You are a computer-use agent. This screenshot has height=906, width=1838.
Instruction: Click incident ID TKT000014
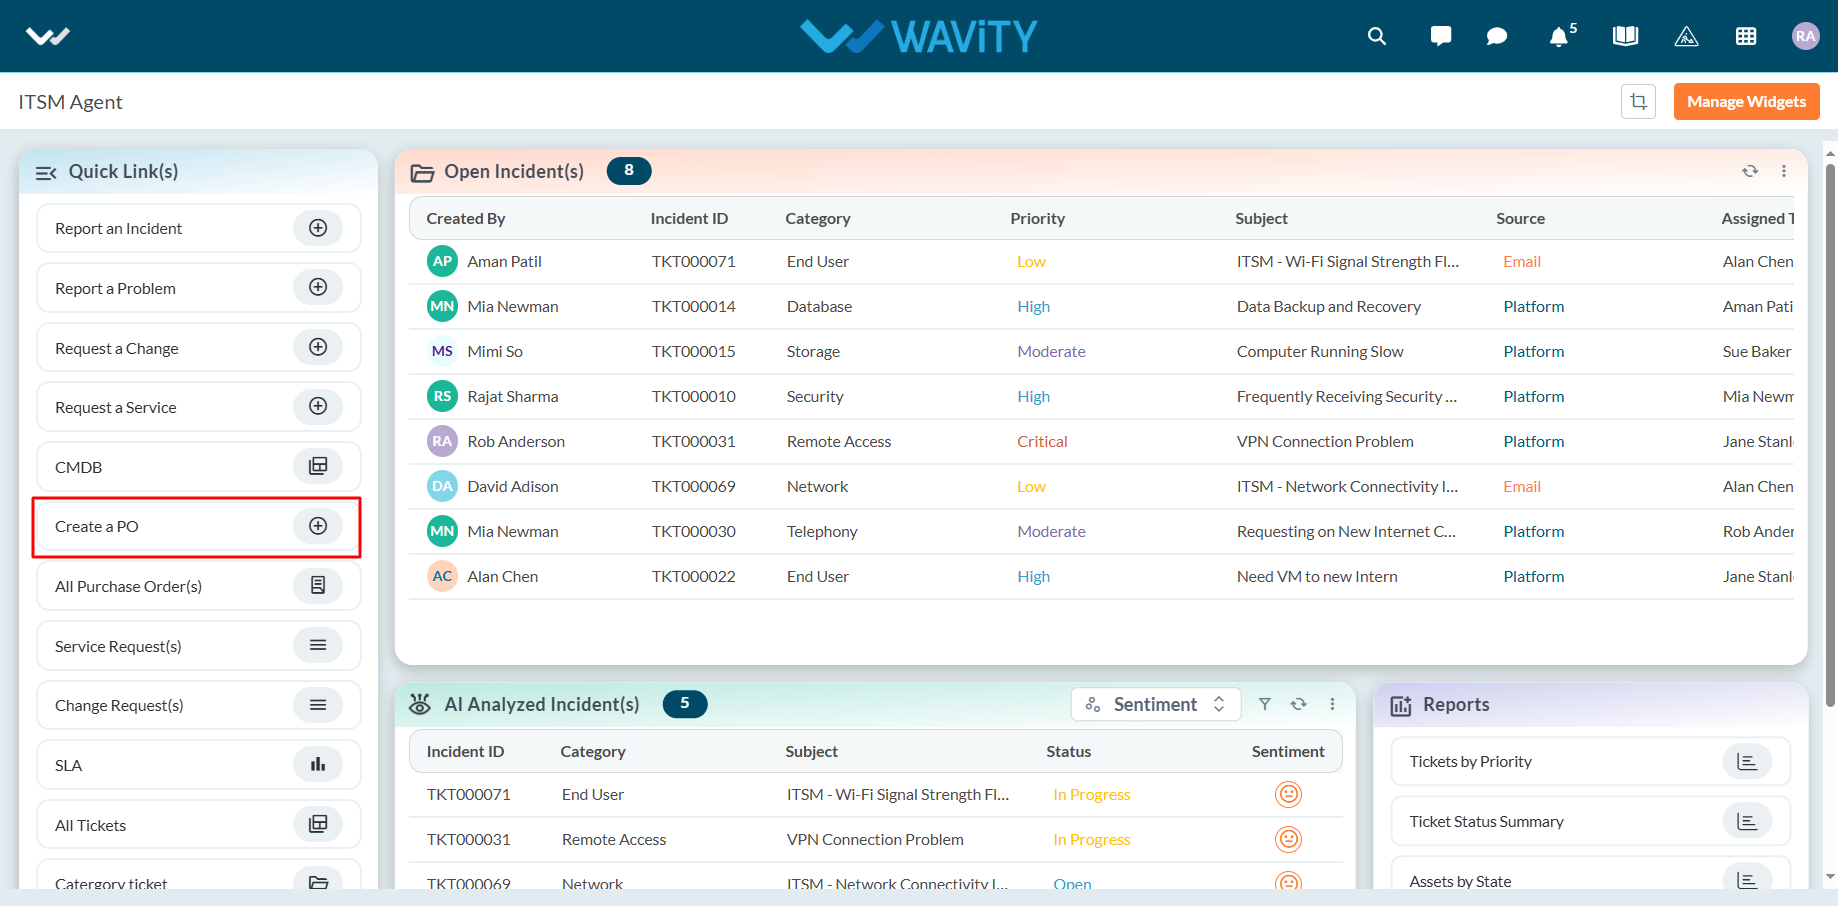pos(694,306)
